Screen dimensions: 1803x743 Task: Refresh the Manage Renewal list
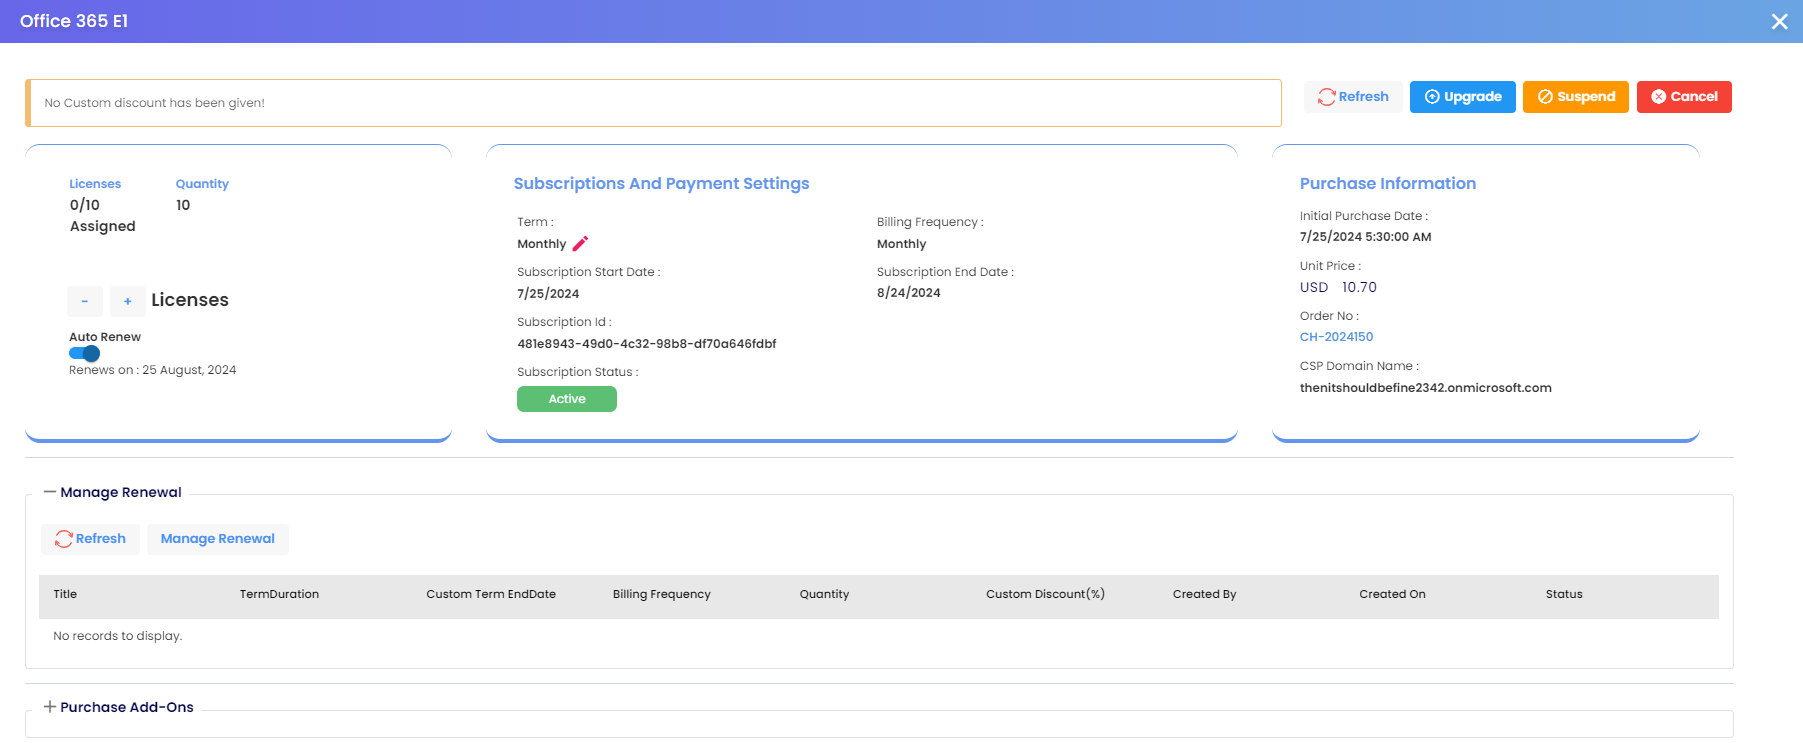(90, 539)
